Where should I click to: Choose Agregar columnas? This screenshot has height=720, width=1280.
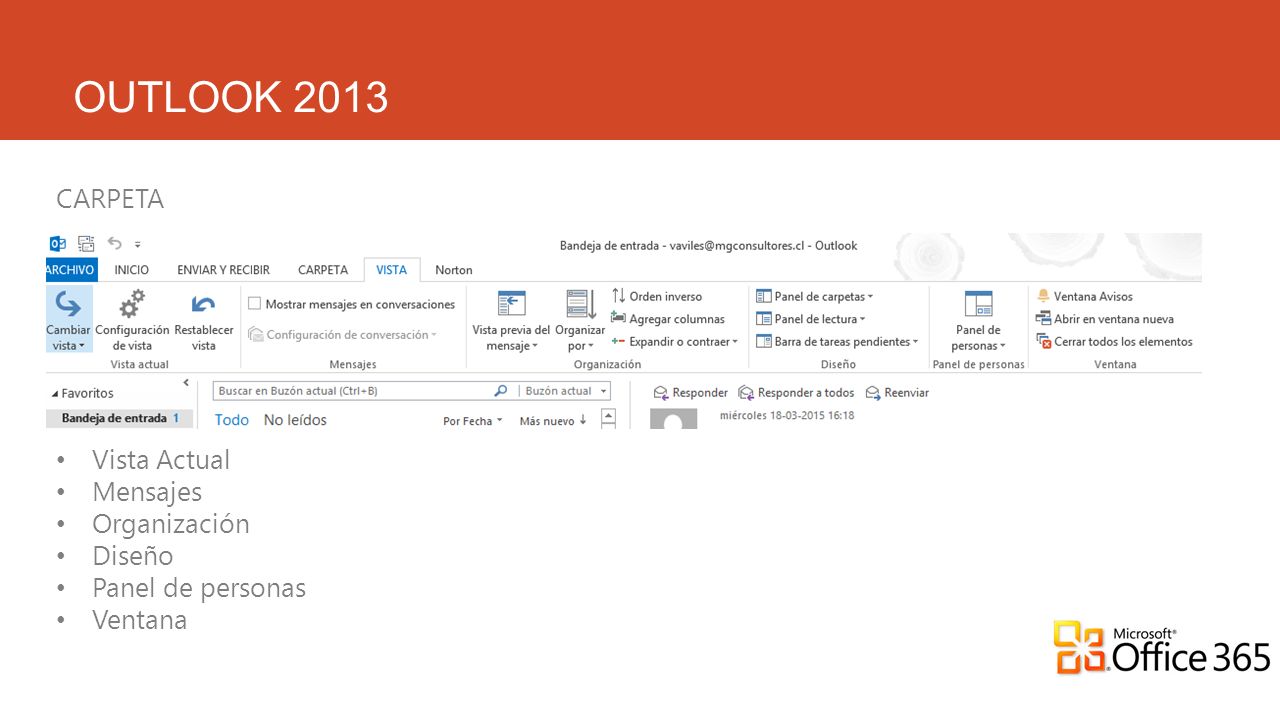point(668,319)
